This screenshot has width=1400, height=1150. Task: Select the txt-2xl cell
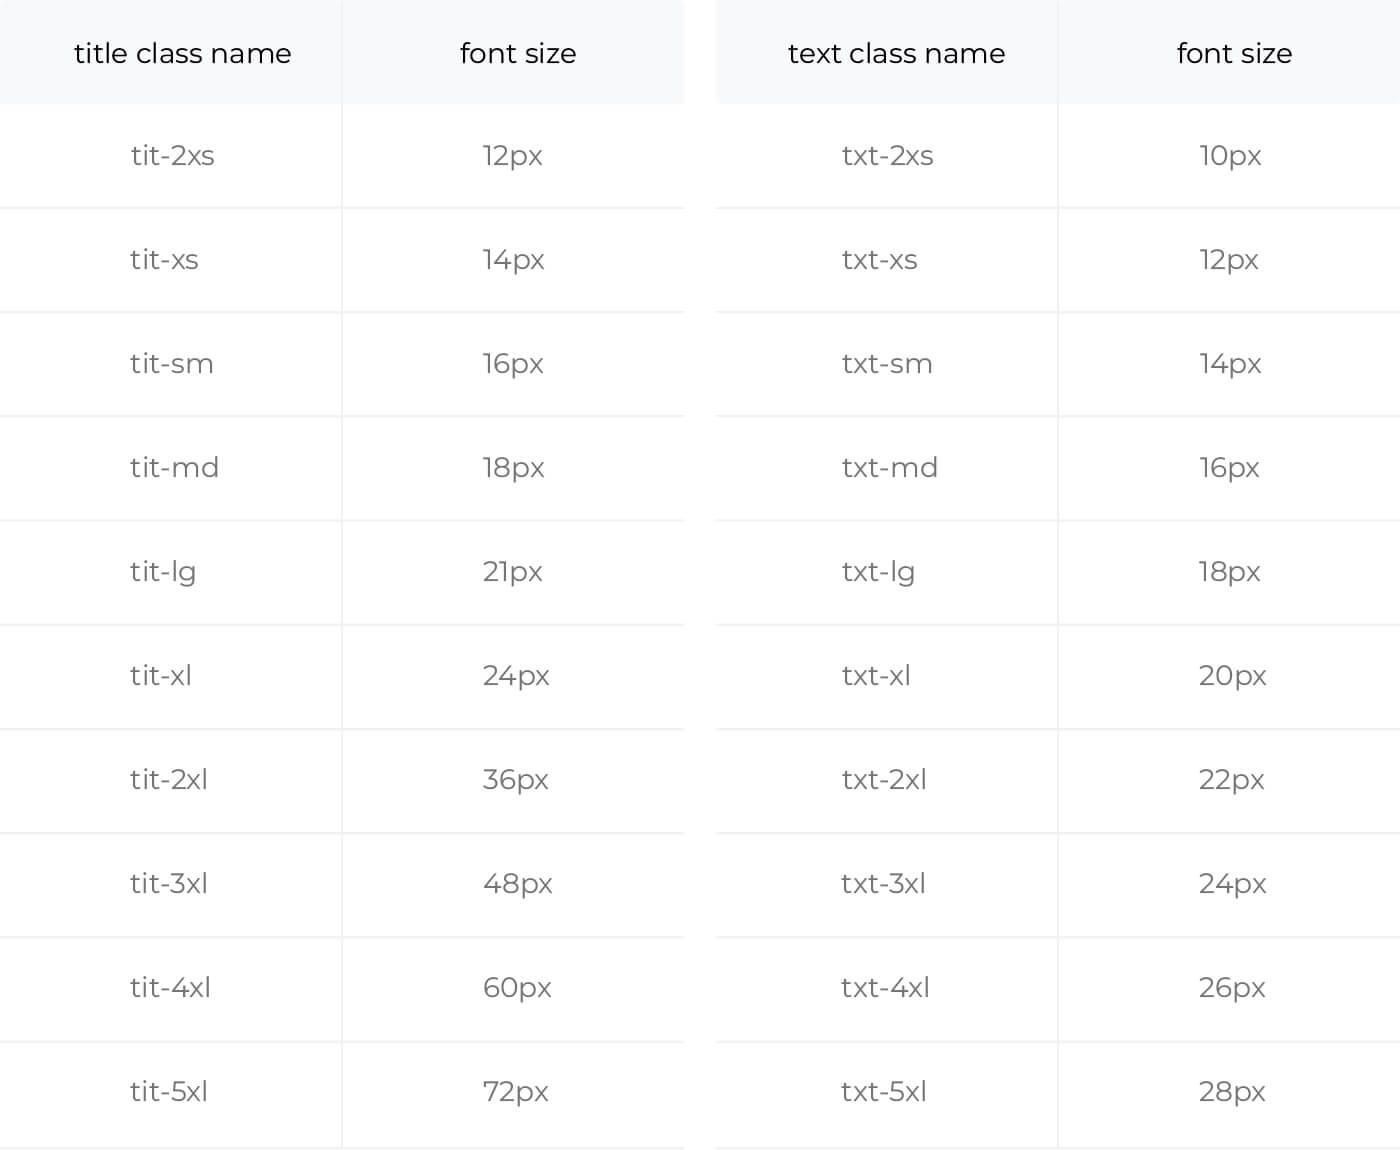click(x=884, y=780)
